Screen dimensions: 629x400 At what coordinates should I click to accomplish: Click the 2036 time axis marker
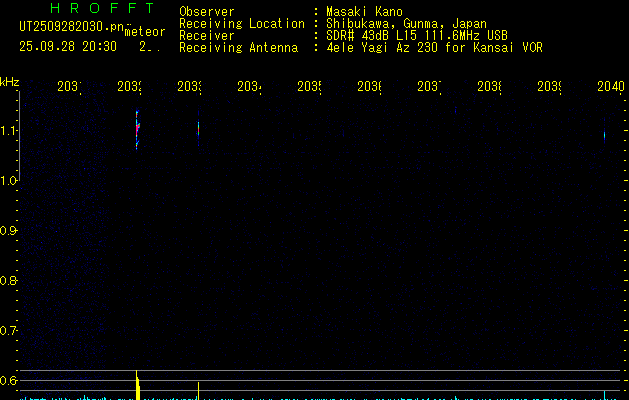click(x=369, y=86)
